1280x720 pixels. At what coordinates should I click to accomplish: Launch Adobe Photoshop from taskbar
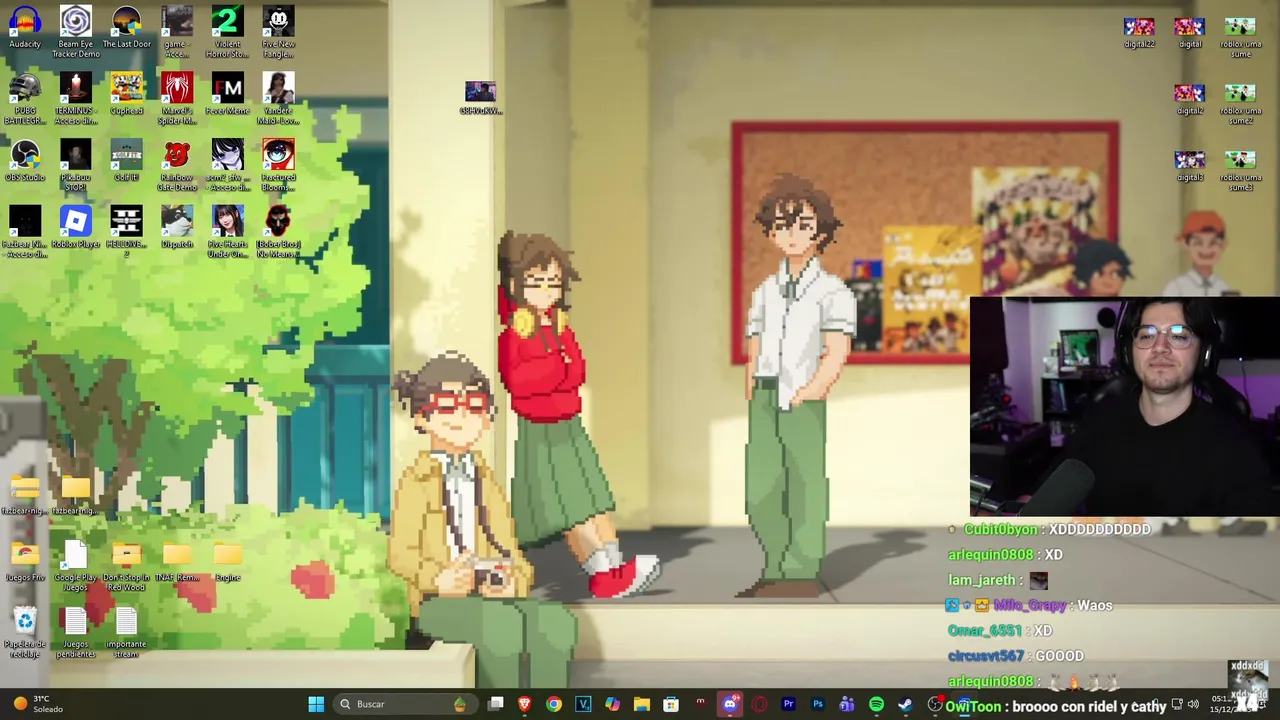(x=818, y=704)
